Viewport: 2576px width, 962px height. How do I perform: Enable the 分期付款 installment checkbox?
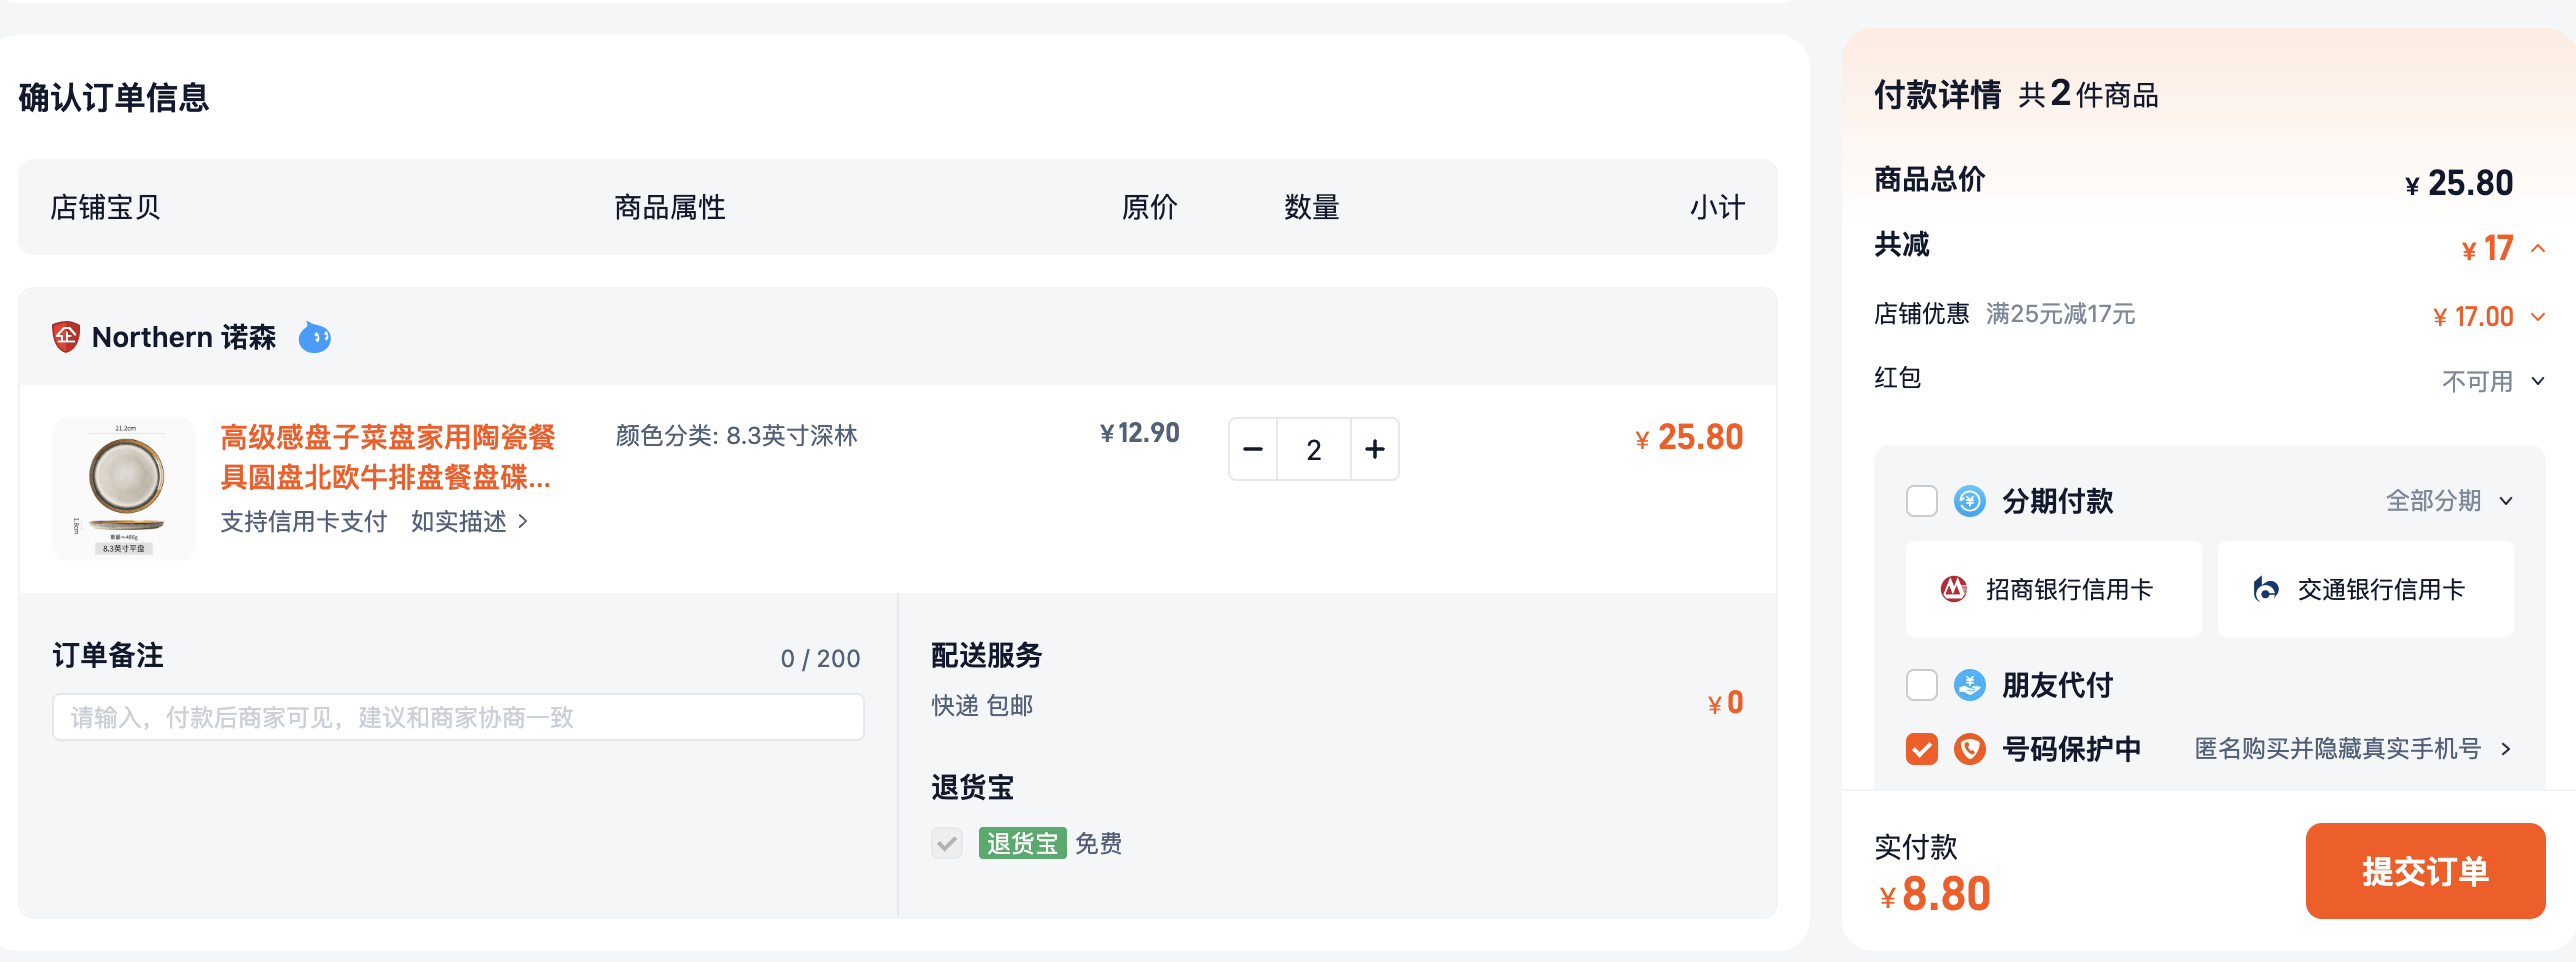click(x=1921, y=500)
